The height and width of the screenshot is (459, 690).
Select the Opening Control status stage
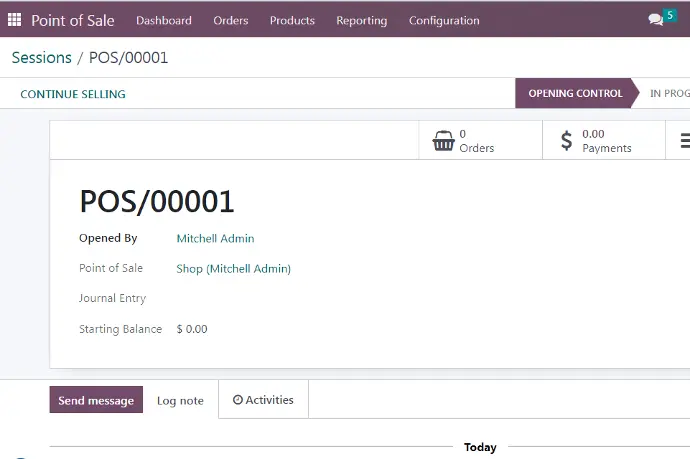pyautogui.click(x=575, y=94)
